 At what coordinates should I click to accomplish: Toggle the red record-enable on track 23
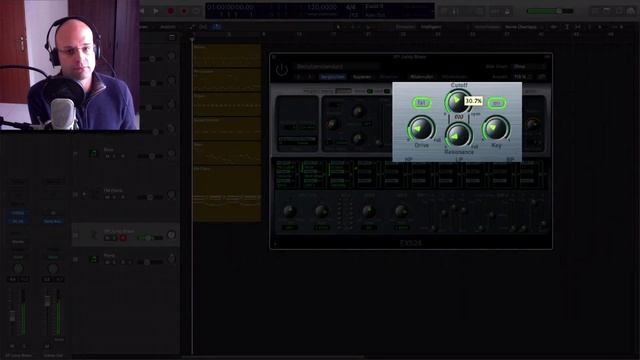coord(123,238)
